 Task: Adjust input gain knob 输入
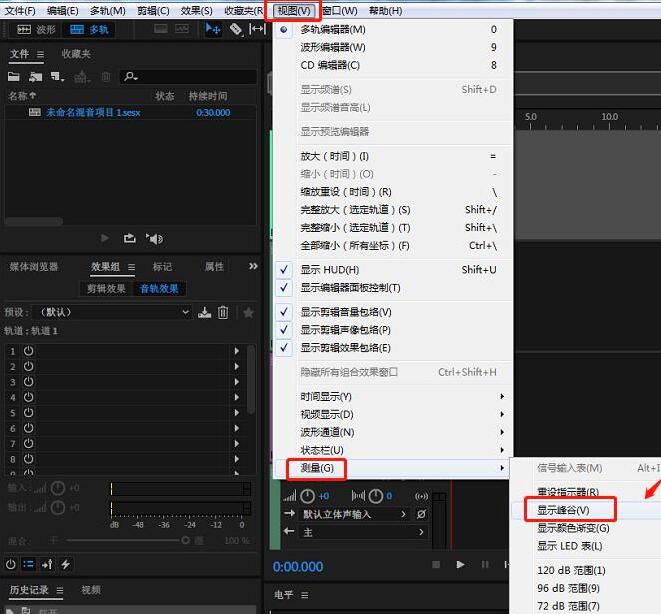(58, 488)
